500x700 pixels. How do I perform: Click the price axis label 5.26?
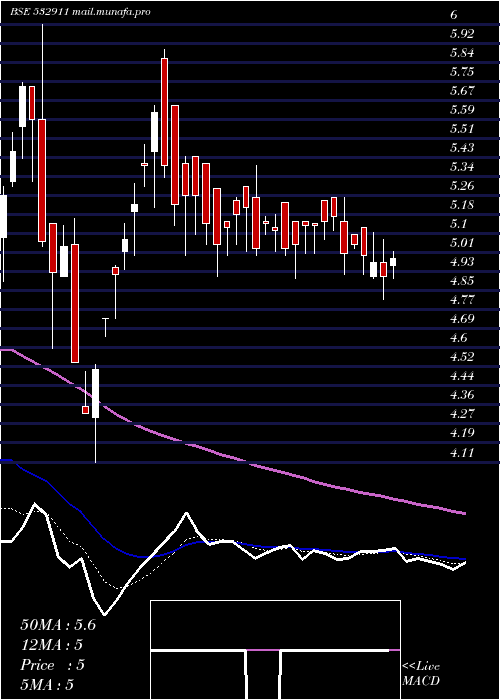coord(462,186)
